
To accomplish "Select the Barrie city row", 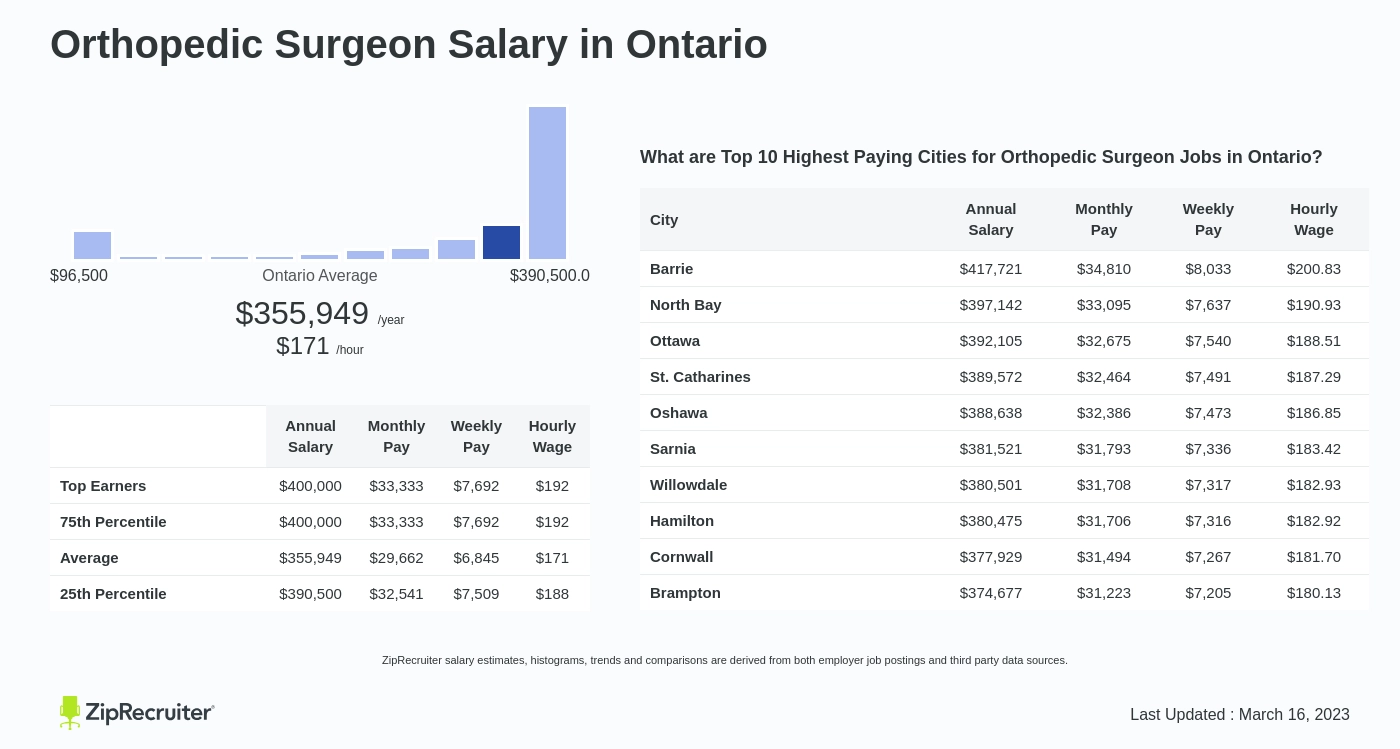I will (x=1005, y=268).
